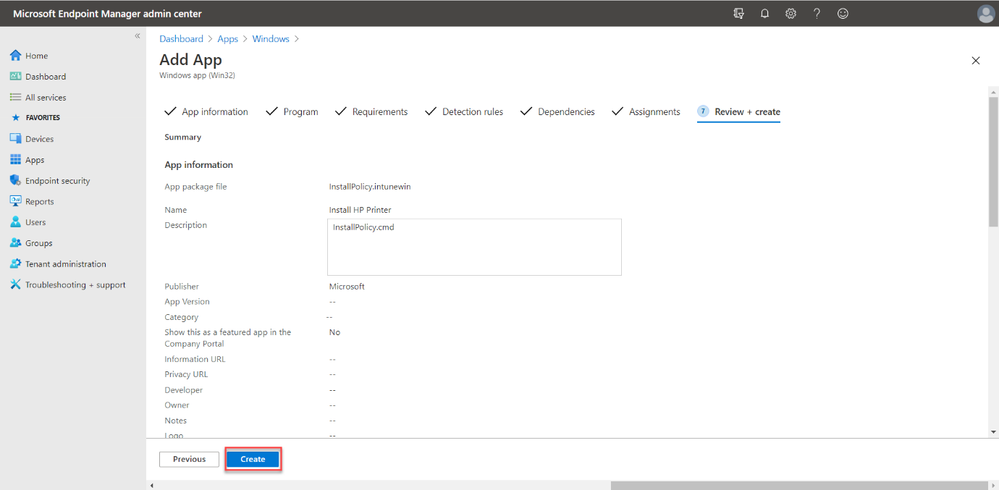Click the horizontal scrollbar thumb
999x490 pixels.
click(x=801, y=486)
